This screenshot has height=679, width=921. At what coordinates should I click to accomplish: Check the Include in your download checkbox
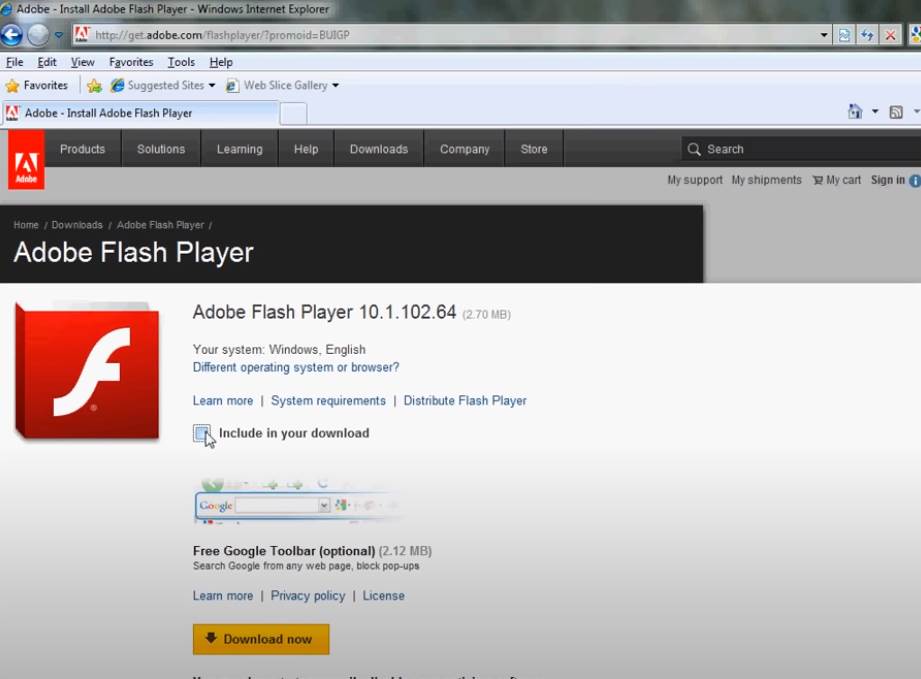pos(201,433)
